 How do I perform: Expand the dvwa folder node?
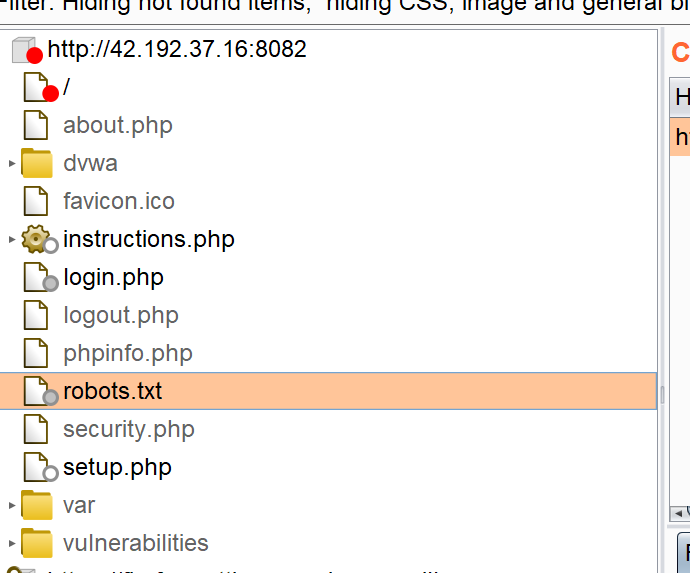coord(12,163)
